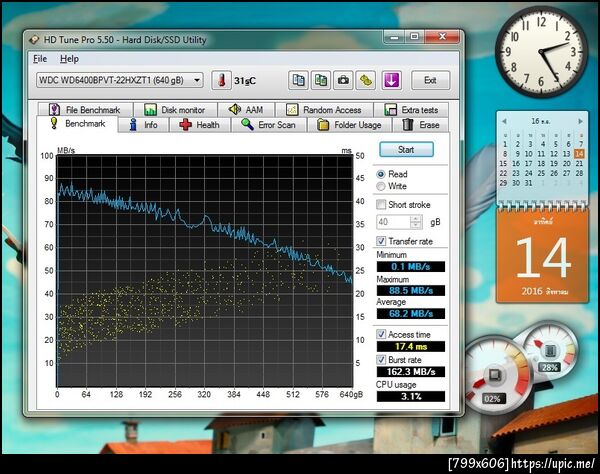Click the large orange date 14 gadget
Viewport: 600px width, 474px height.
point(542,255)
